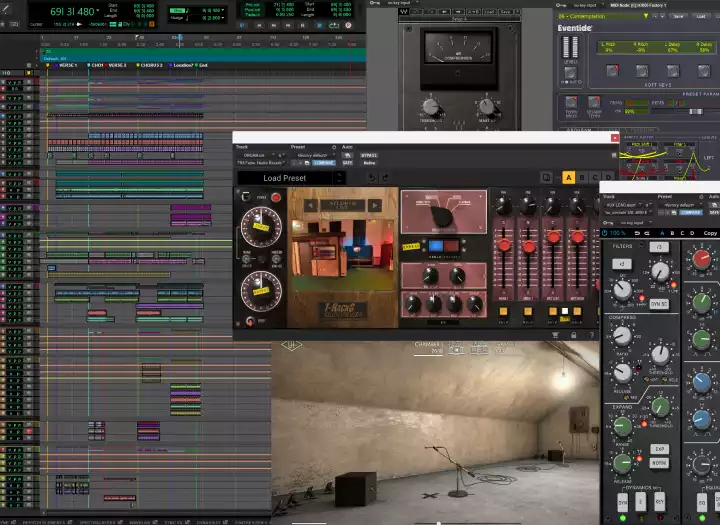Click top large input dial in T-RackS

pos(261,227)
